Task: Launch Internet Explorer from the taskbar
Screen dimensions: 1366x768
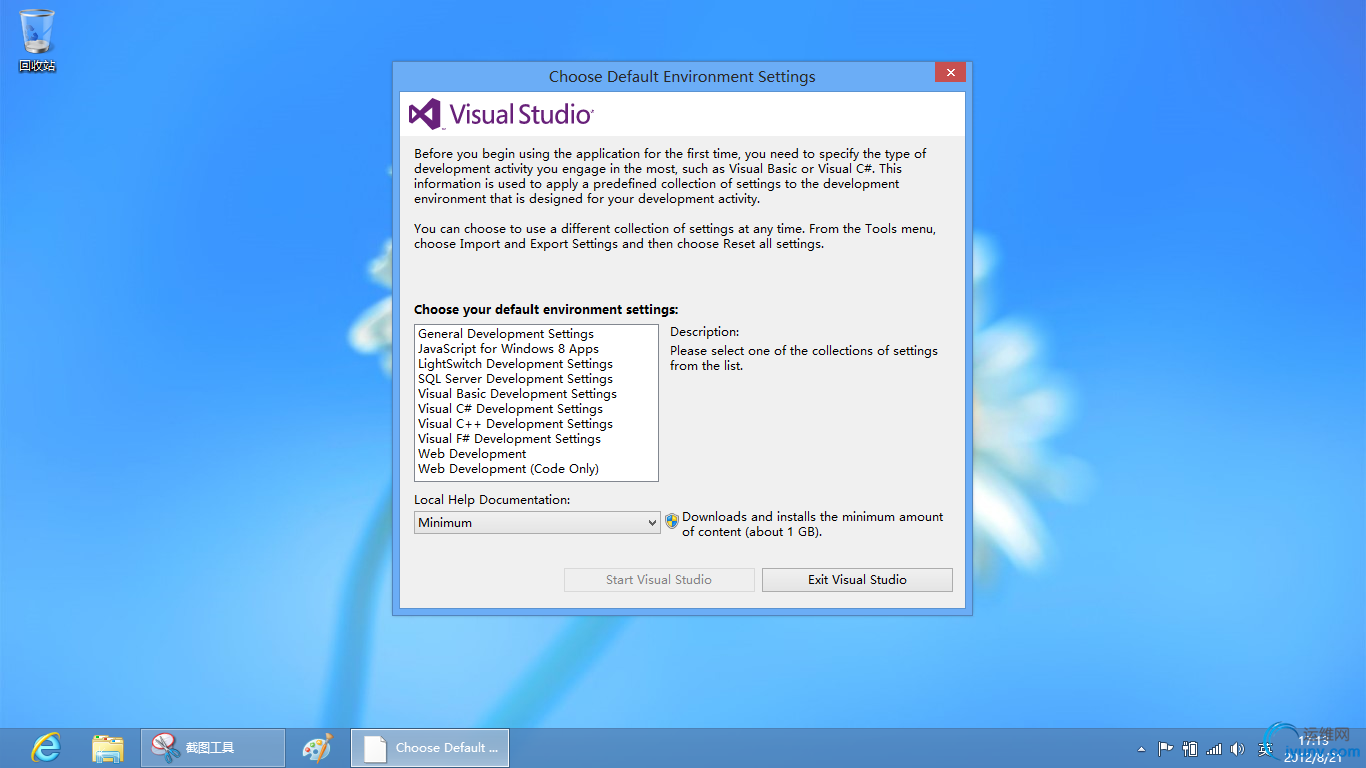Action: coord(46,747)
